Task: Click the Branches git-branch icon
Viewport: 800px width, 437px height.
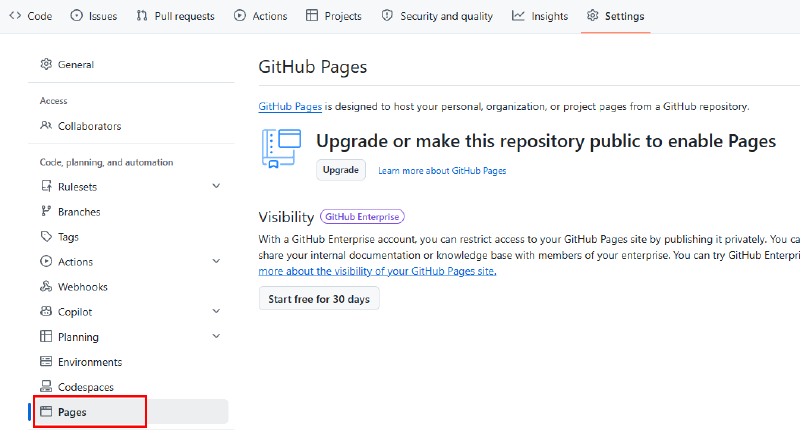Action: 46,211
